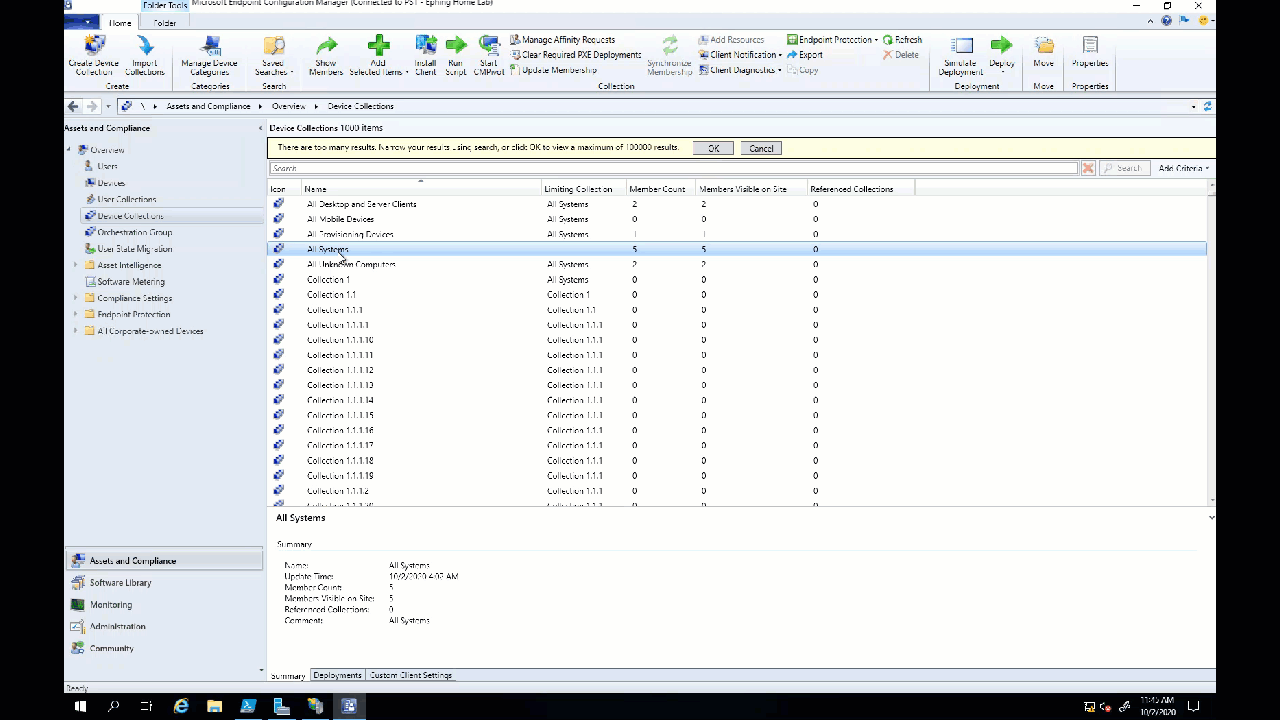
Task: Click the navigation Back arrow
Action: (73, 106)
